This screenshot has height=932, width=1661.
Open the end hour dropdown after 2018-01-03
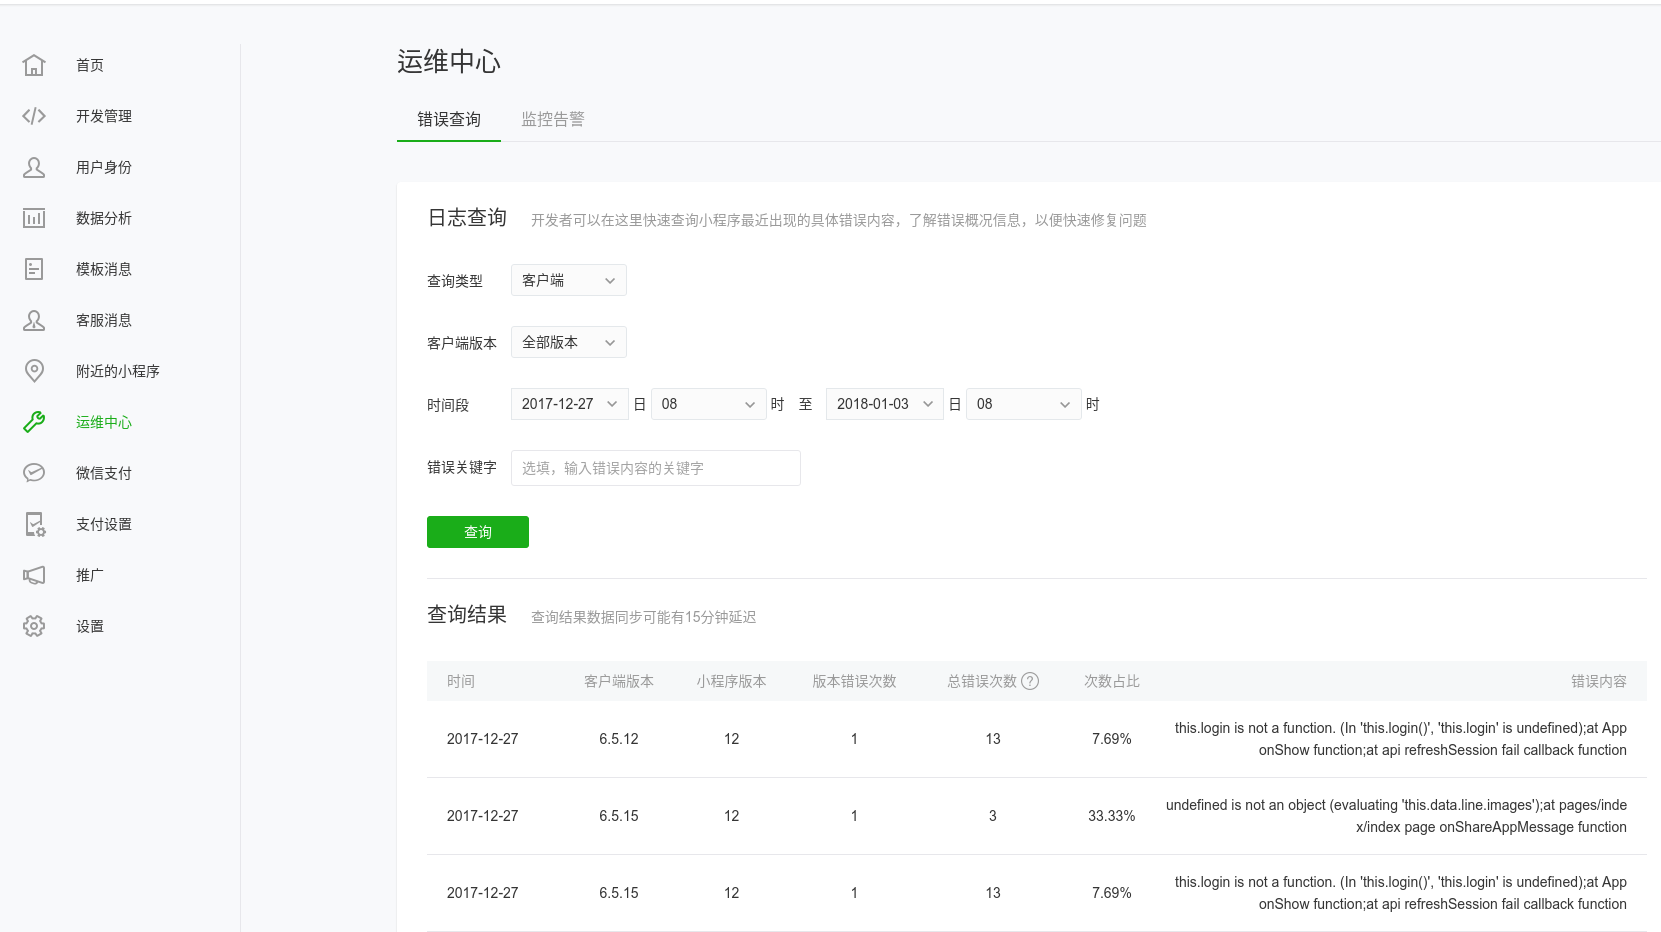(1024, 404)
